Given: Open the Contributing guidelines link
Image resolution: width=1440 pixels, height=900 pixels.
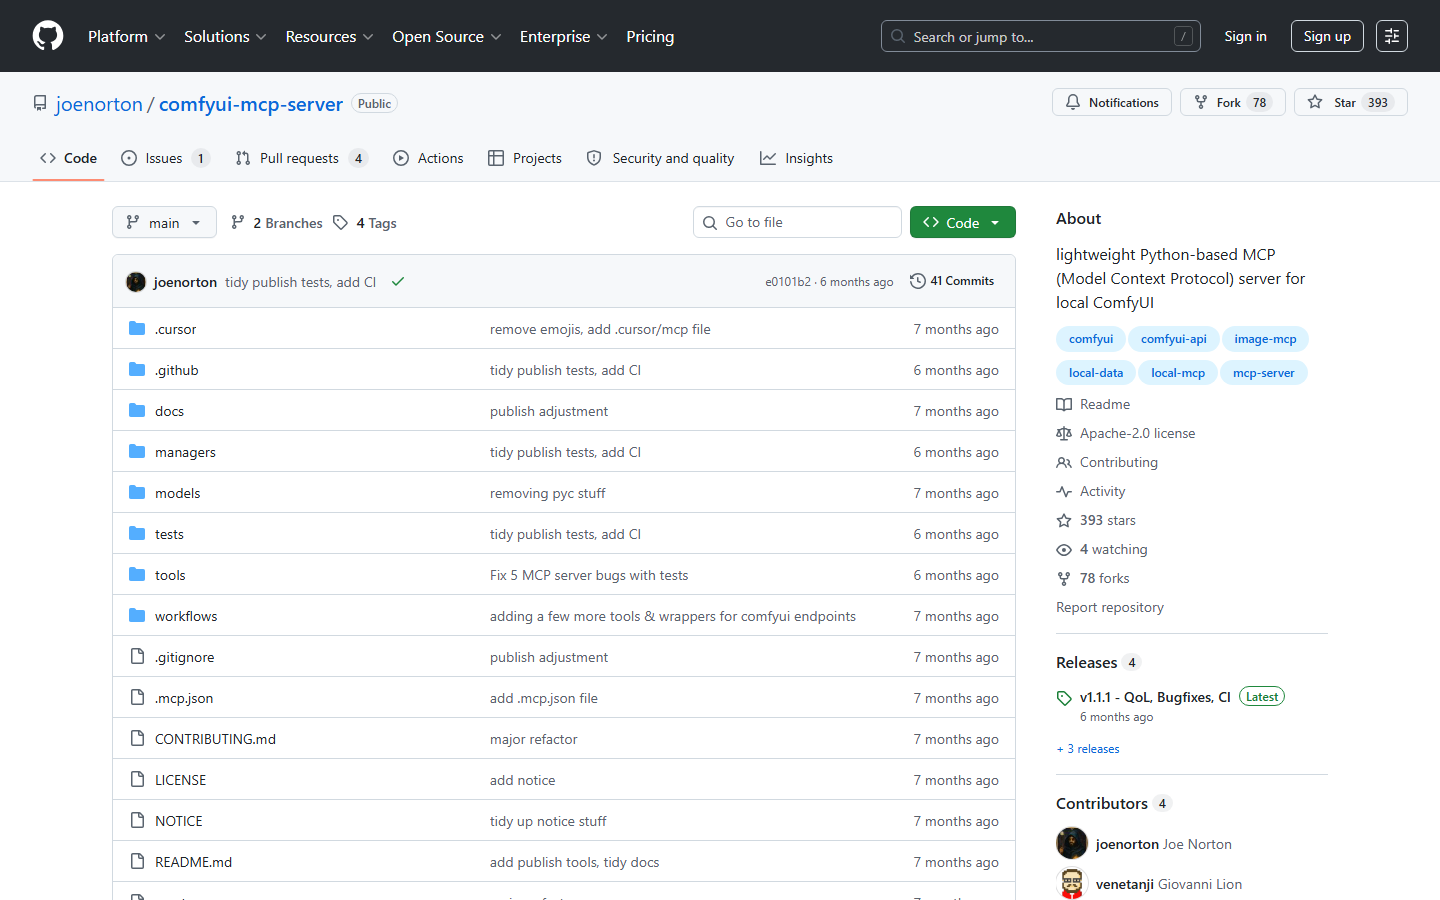Looking at the screenshot, I should [1107, 462].
